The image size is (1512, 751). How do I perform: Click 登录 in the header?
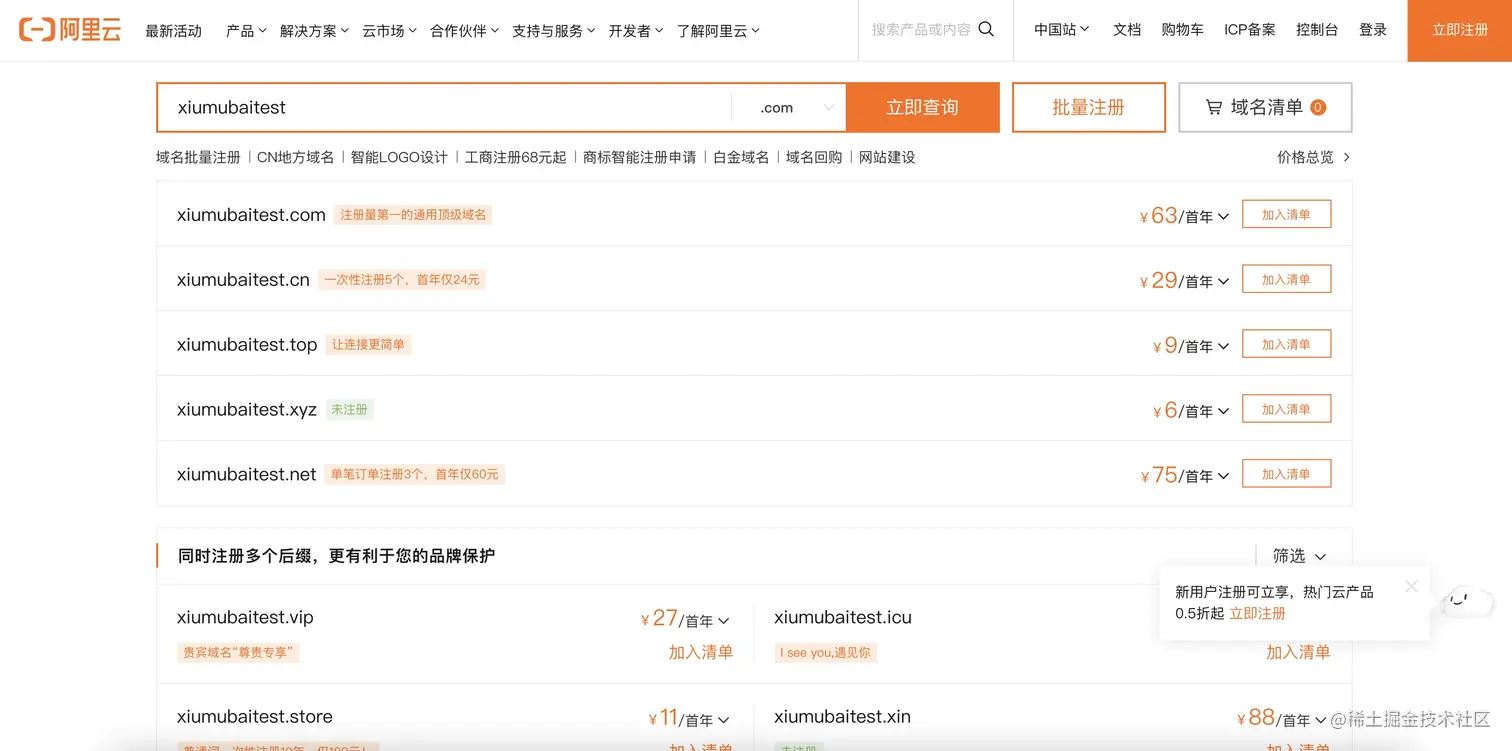coord(1373,30)
